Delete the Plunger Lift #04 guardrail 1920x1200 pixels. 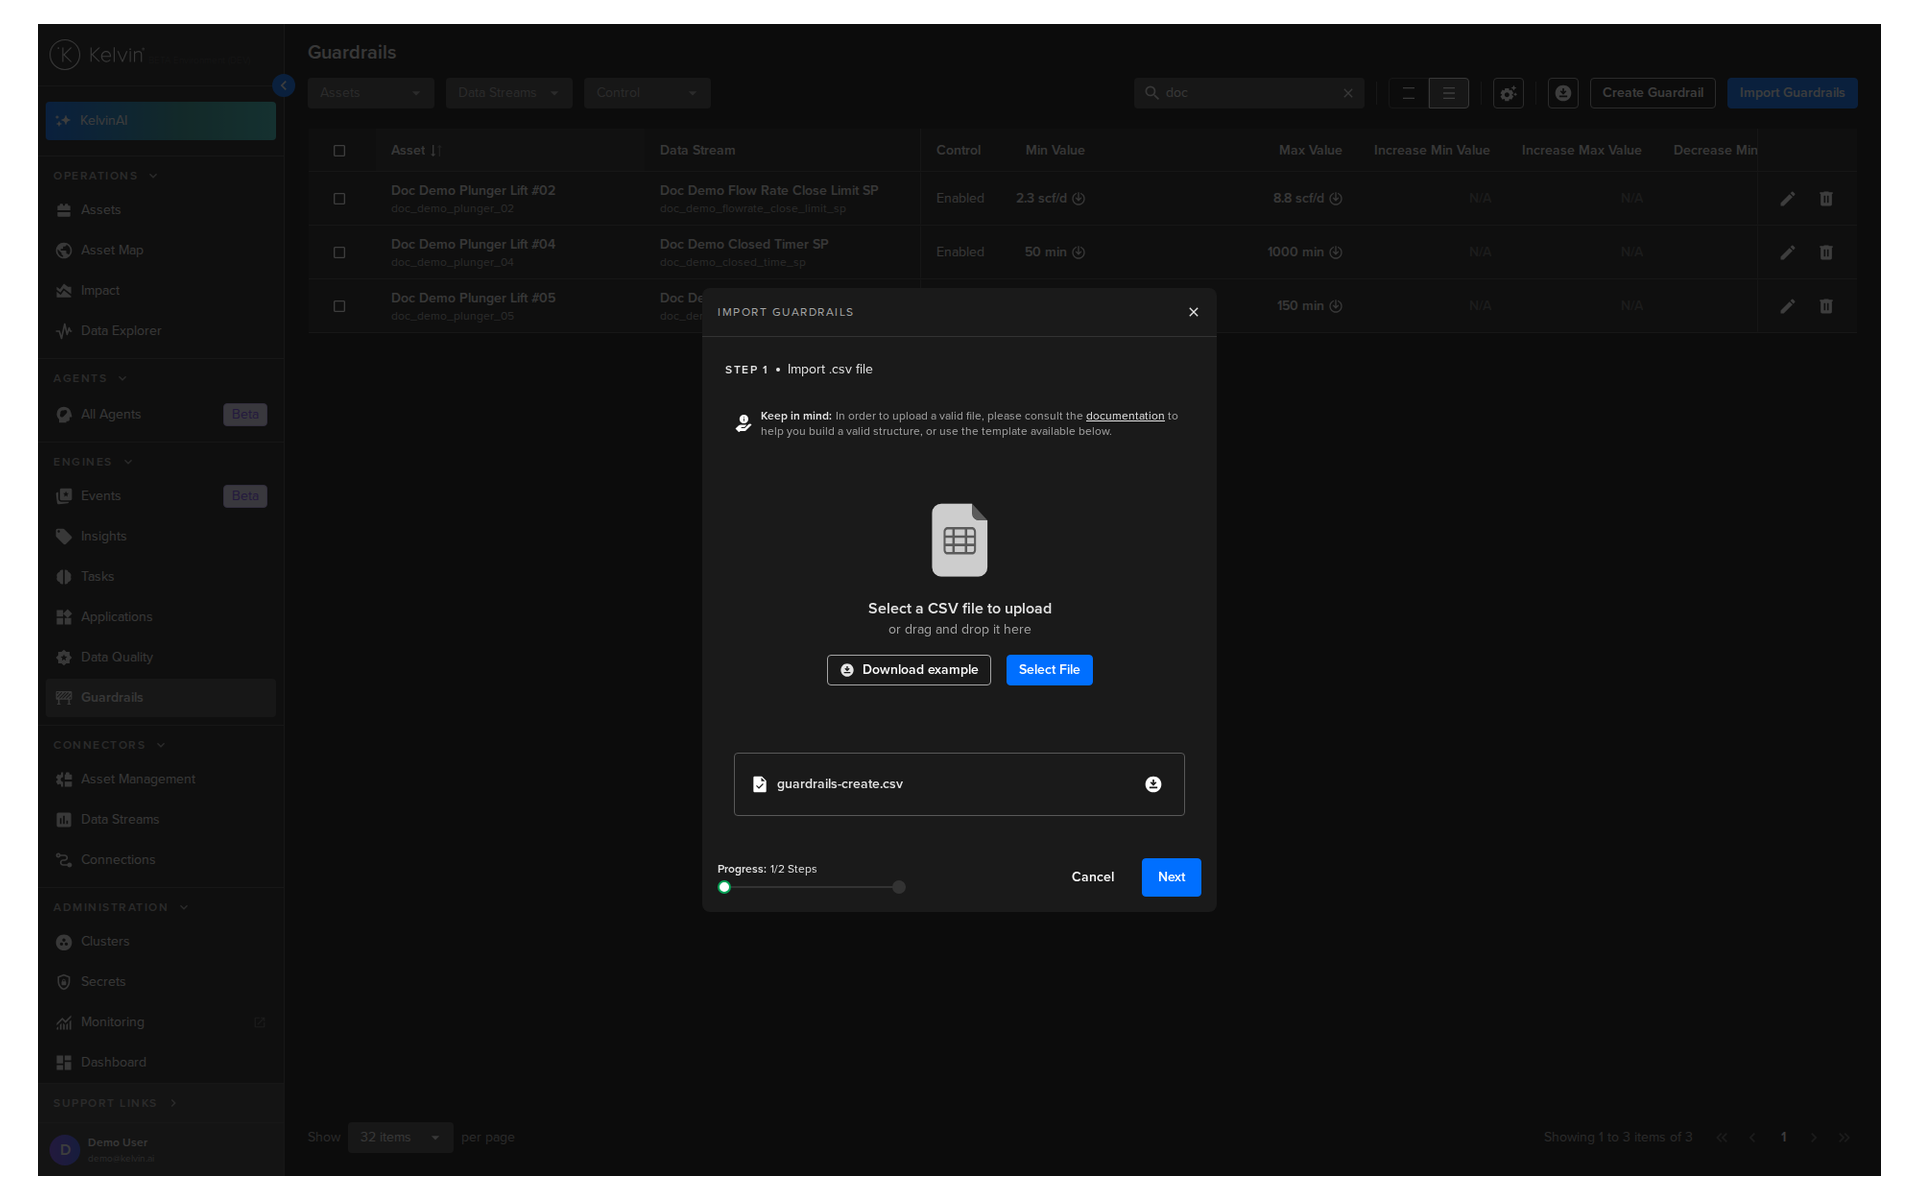[1826, 253]
